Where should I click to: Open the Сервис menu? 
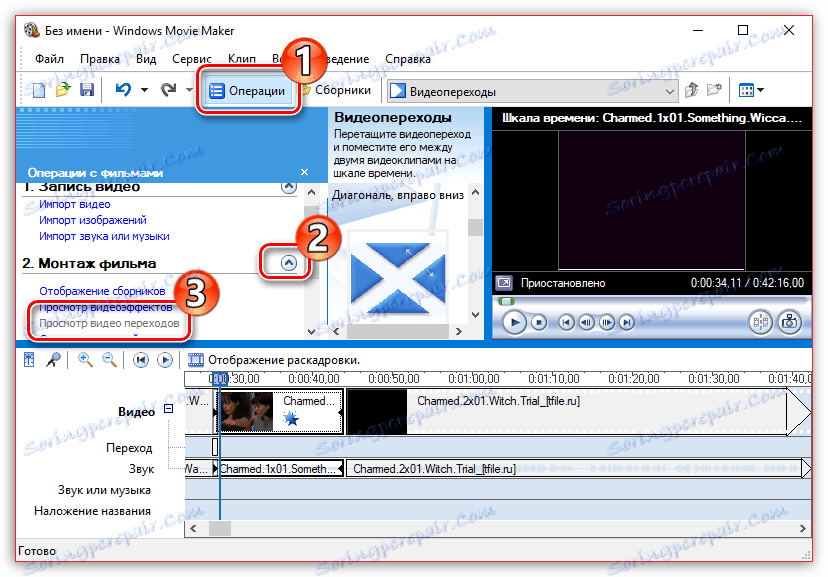click(194, 59)
